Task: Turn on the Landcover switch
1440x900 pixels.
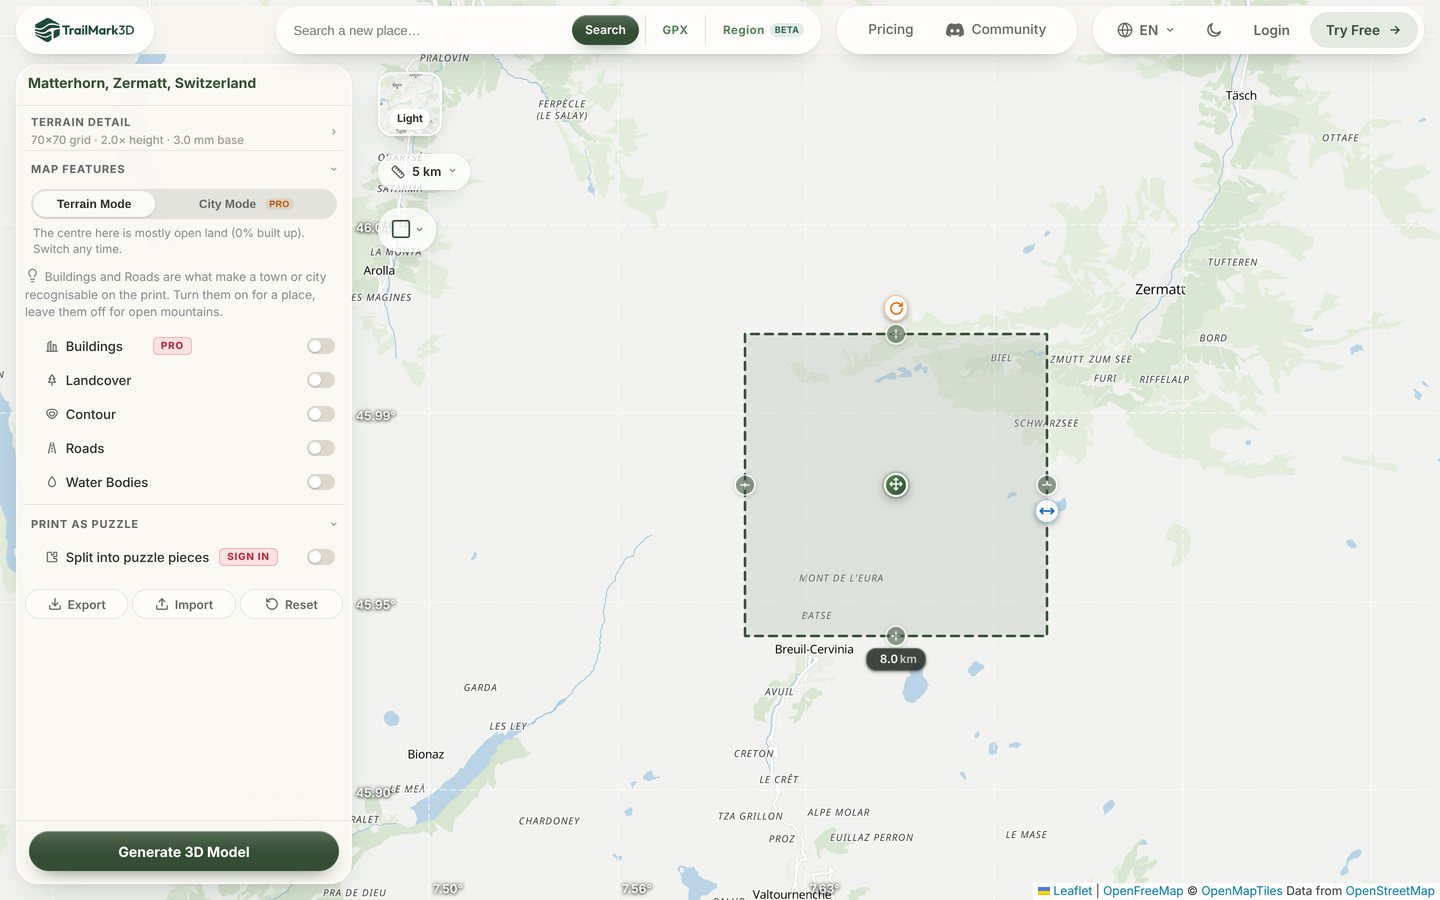Action: [321, 380]
